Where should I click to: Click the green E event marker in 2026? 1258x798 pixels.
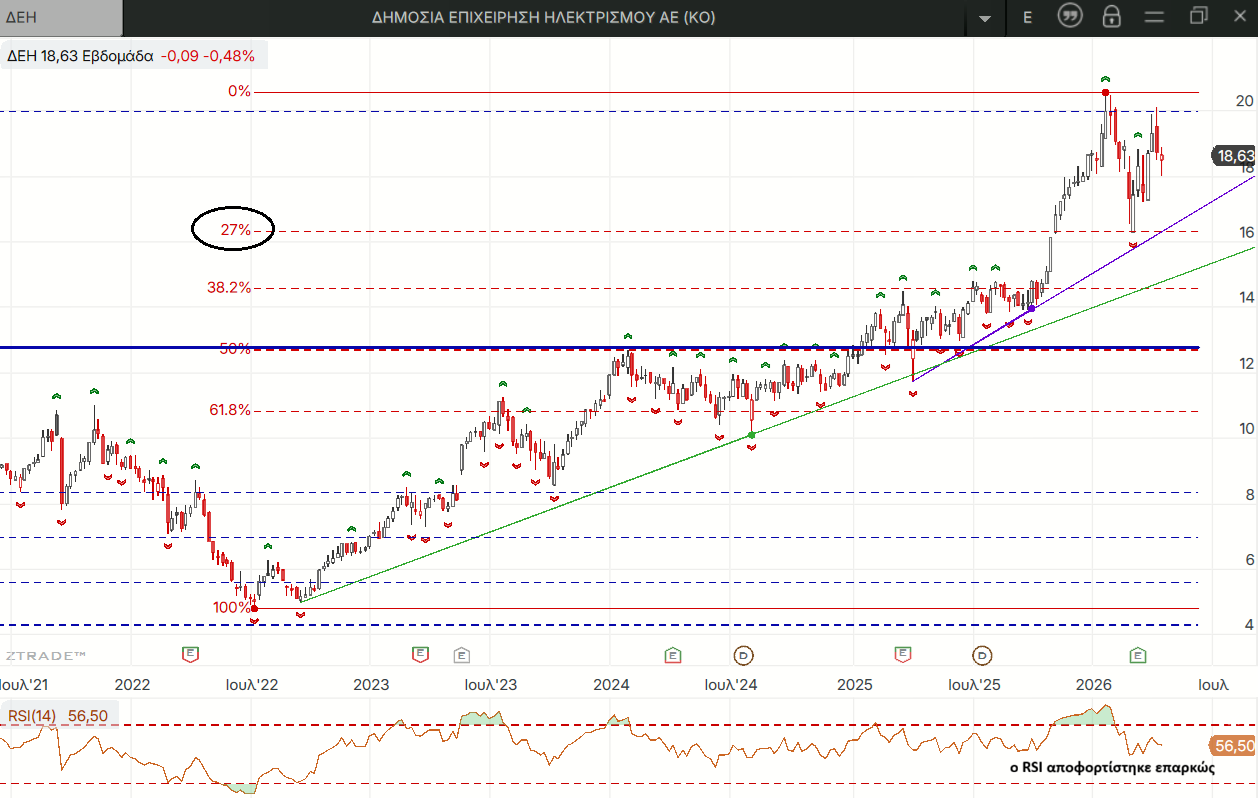(1138, 655)
